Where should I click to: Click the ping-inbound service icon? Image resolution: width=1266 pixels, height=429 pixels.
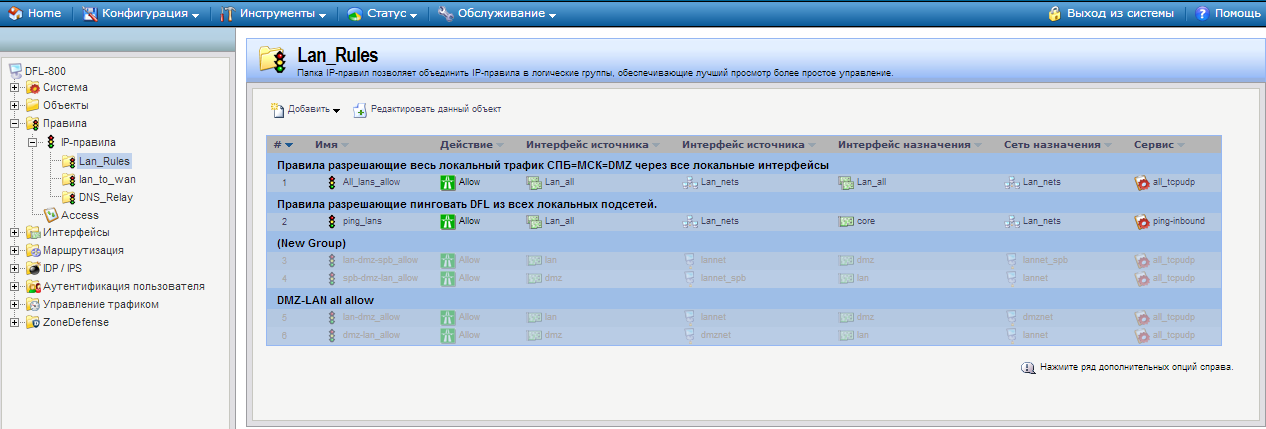[x=1142, y=221]
